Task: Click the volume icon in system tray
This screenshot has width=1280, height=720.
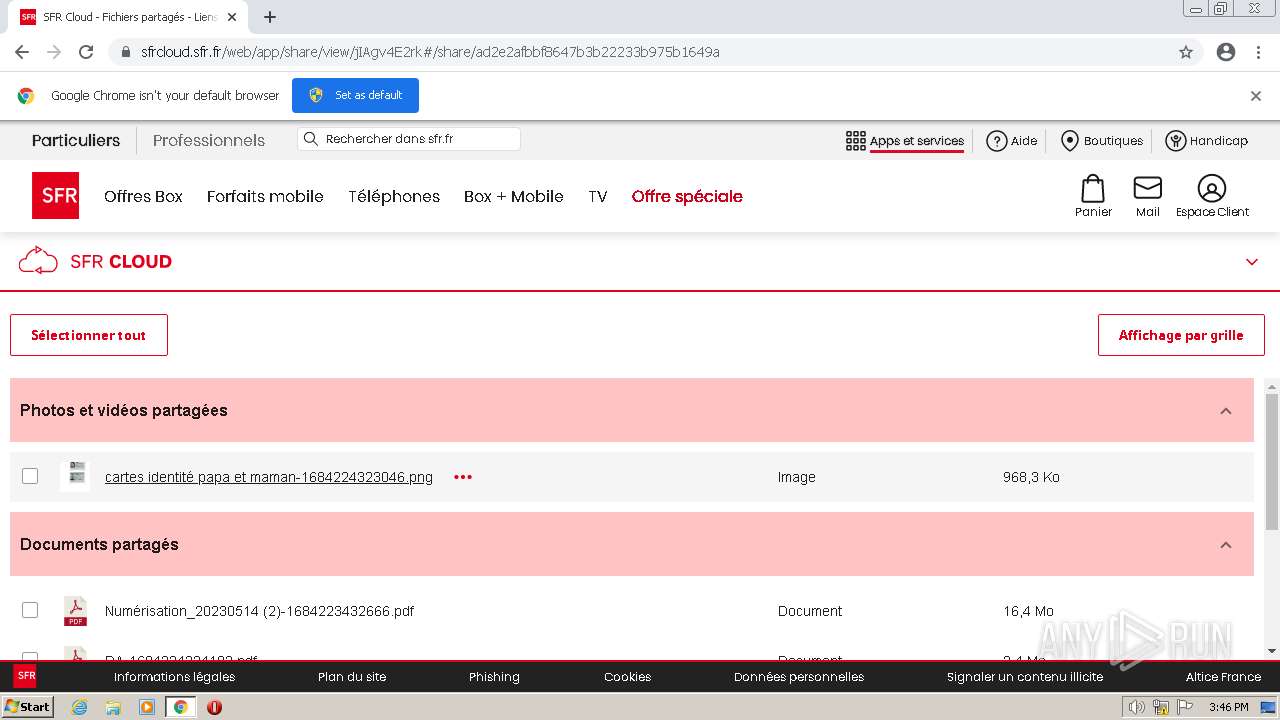Action: click(x=1136, y=707)
